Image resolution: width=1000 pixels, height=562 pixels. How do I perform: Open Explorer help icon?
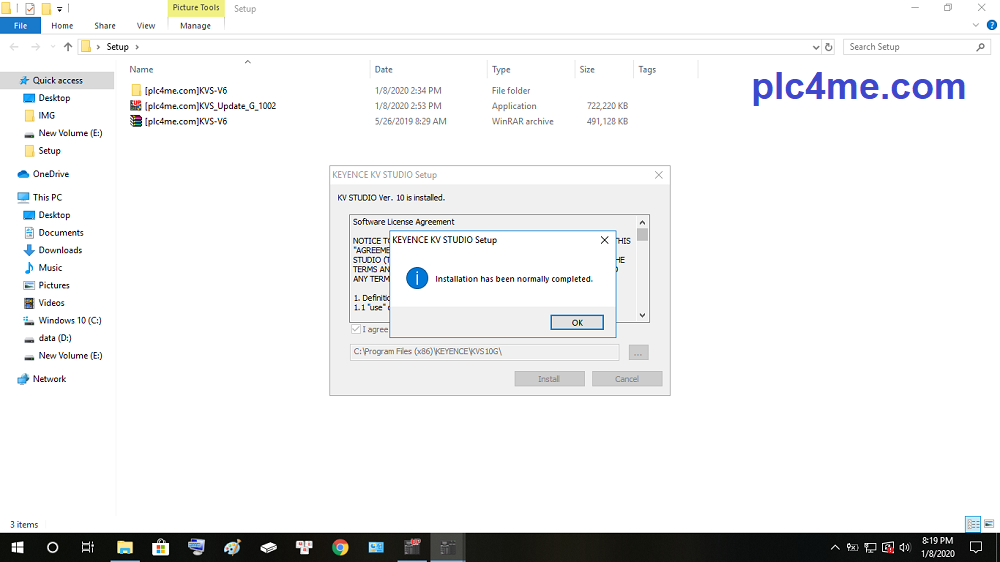(x=991, y=26)
